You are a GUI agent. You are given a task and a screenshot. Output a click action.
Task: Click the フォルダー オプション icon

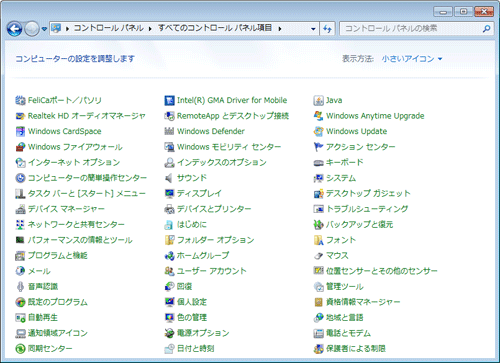(169, 240)
